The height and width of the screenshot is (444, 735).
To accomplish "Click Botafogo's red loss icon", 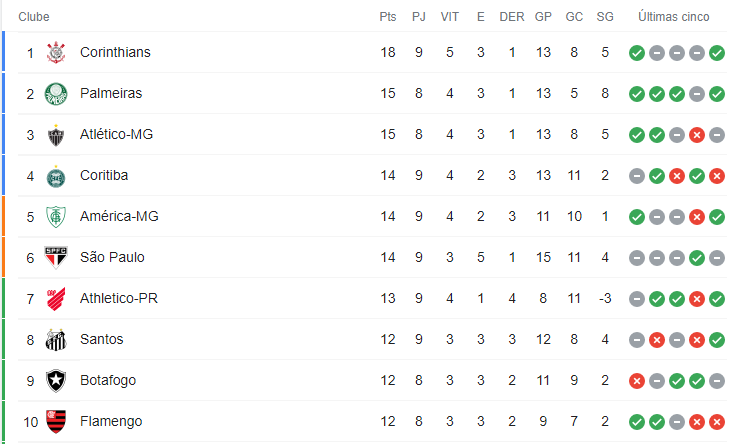I will click(637, 381).
